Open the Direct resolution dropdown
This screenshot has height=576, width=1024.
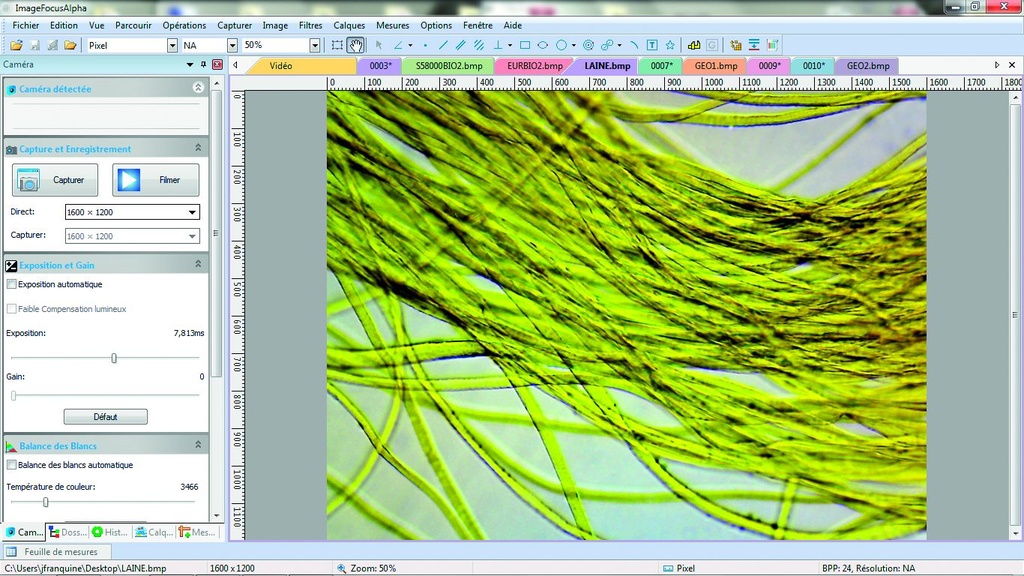pos(194,212)
